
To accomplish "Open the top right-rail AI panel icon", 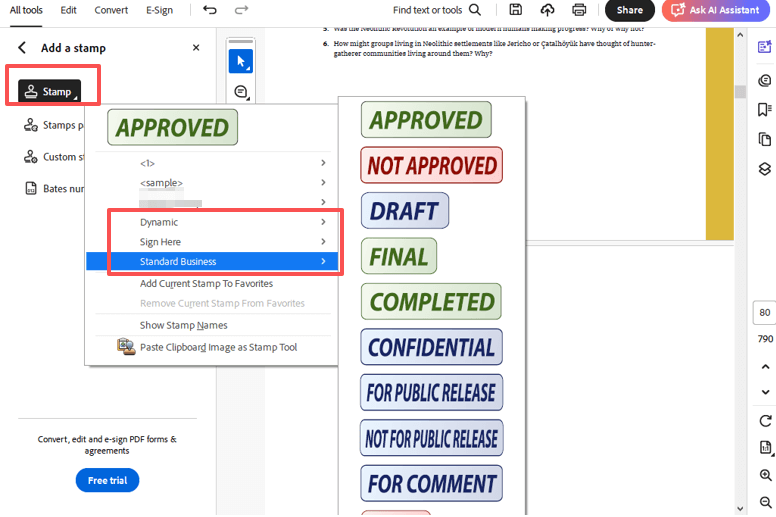I will tap(765, 47).
